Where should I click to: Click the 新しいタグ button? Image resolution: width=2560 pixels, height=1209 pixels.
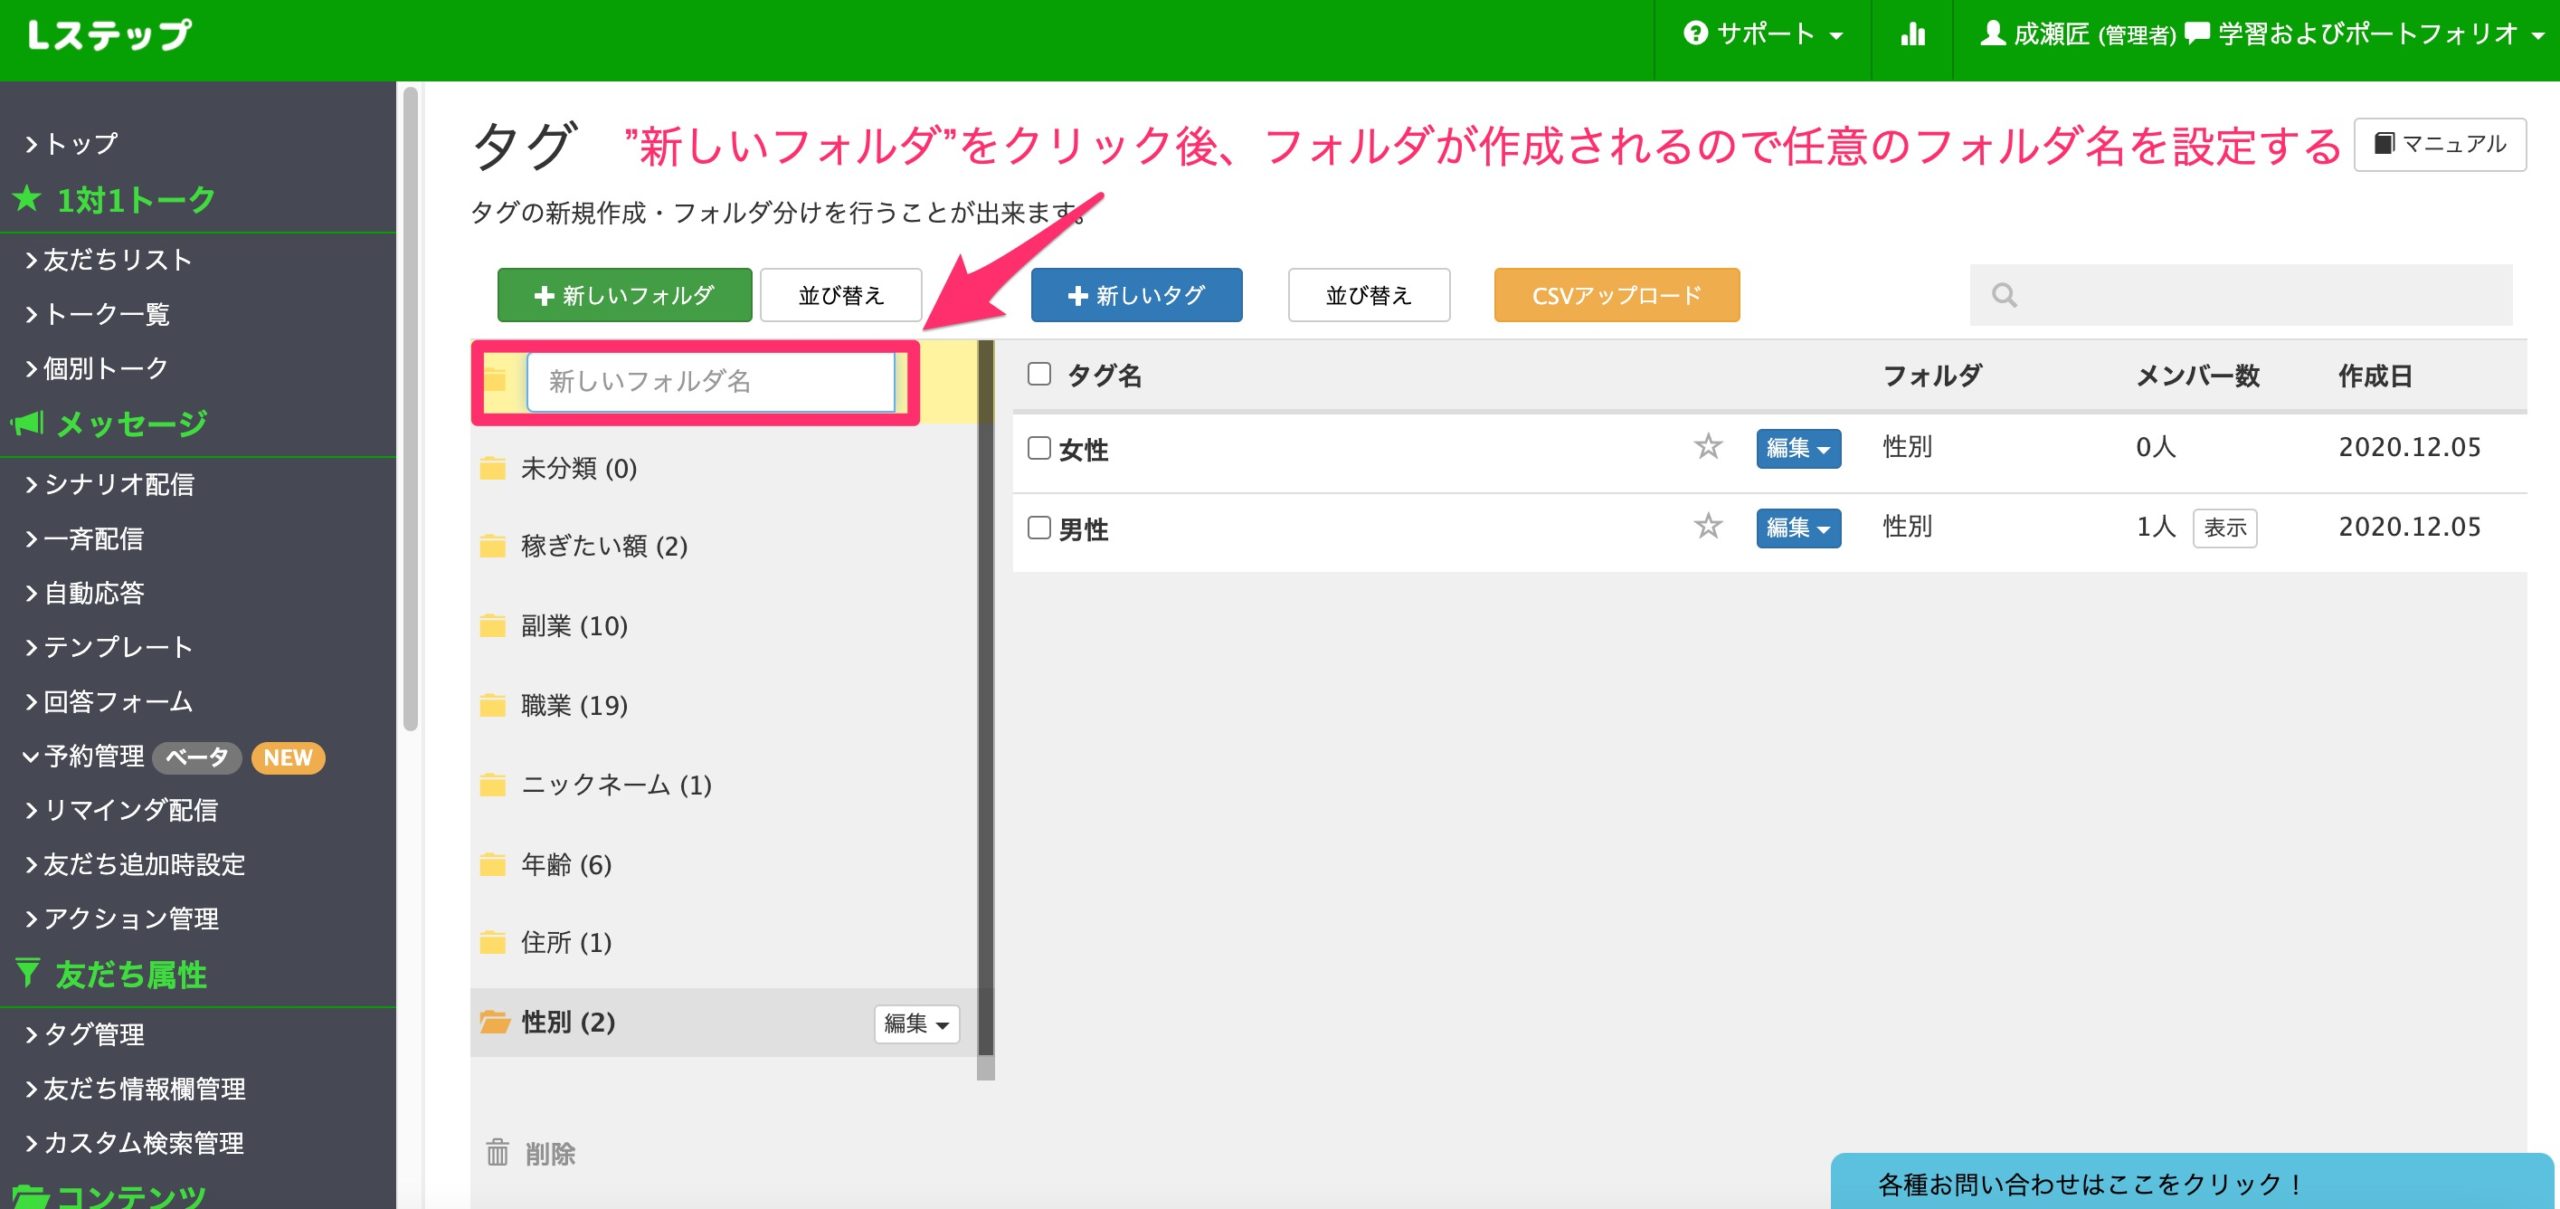coord(1136,296)
